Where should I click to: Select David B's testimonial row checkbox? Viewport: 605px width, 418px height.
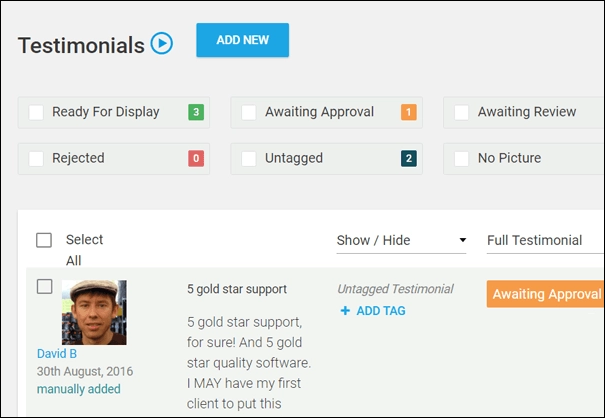point(45,287)
